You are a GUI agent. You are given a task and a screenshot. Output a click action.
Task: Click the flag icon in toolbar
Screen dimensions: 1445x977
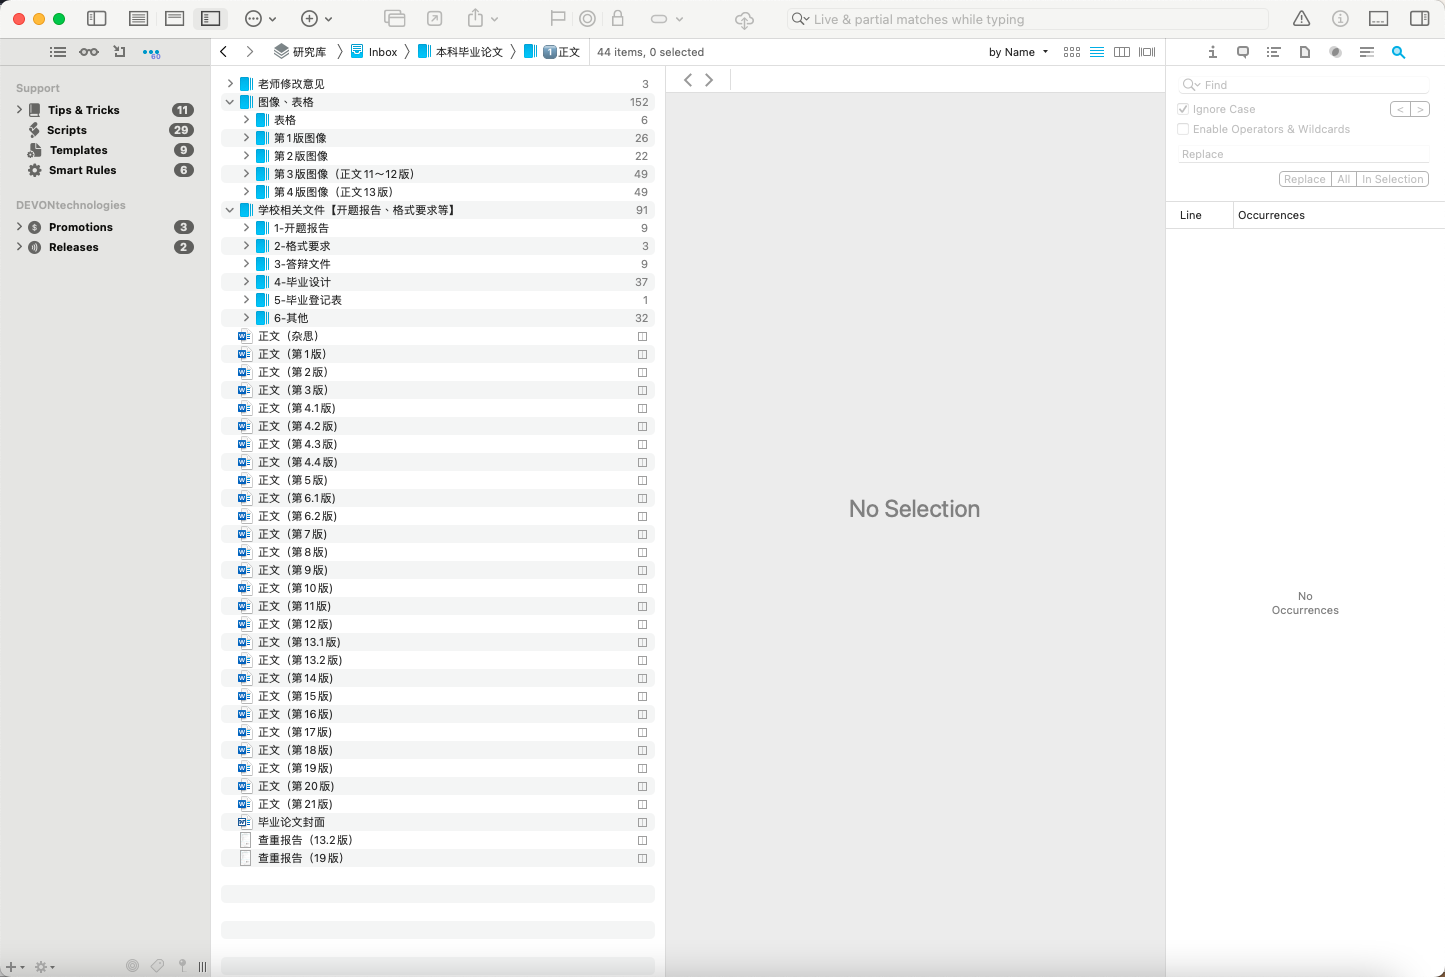click(558, 19)
